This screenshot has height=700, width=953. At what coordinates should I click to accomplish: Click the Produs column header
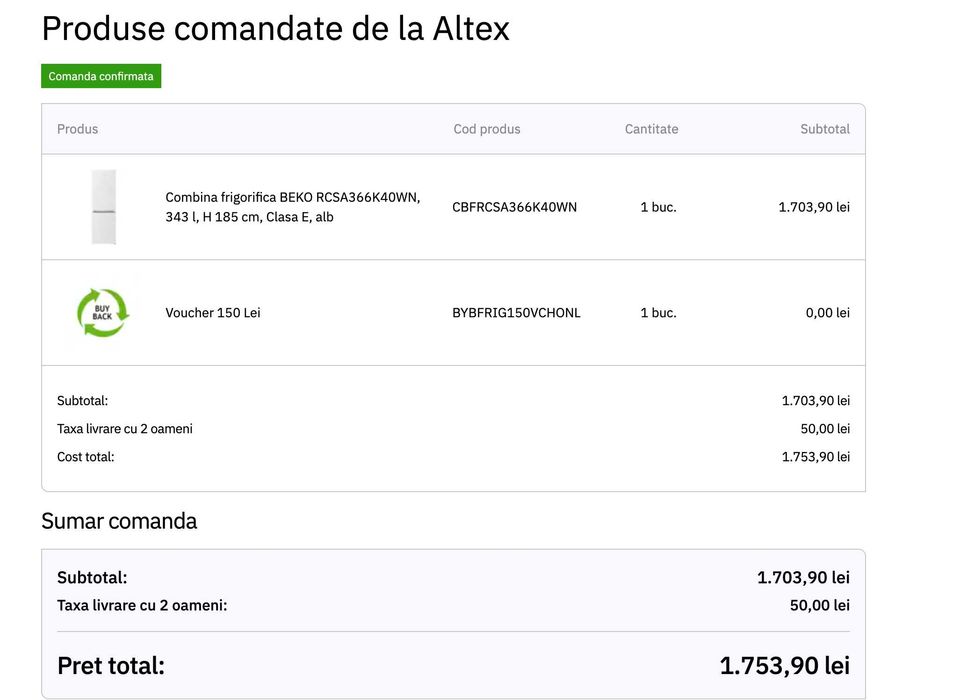click(78, 129)
